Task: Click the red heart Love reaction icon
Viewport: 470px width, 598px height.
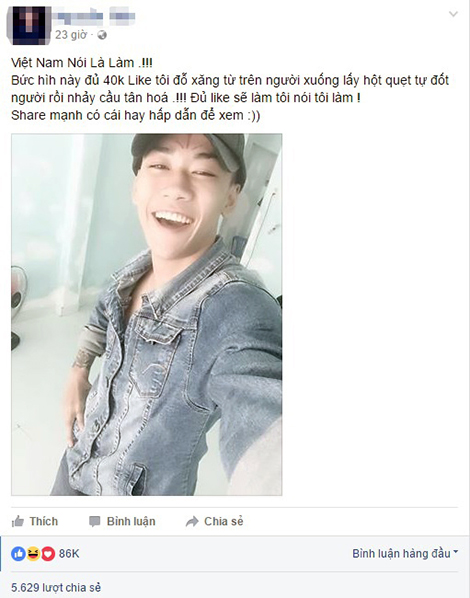Action: [x=48, y=553]
